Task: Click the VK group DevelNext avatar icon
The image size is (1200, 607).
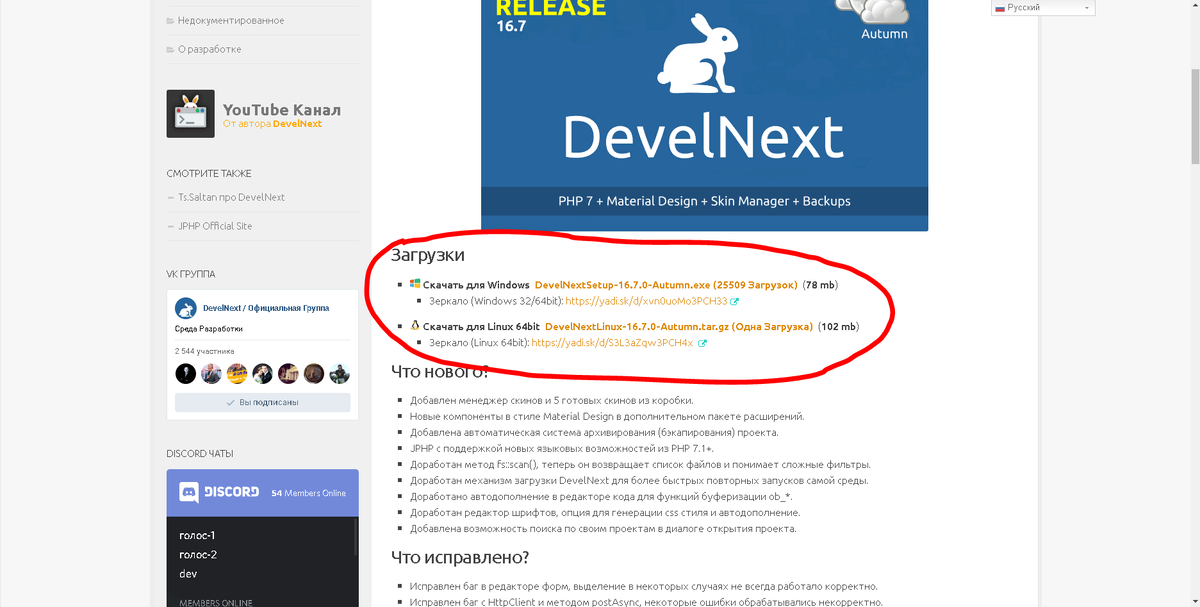Action: (185, 309)
